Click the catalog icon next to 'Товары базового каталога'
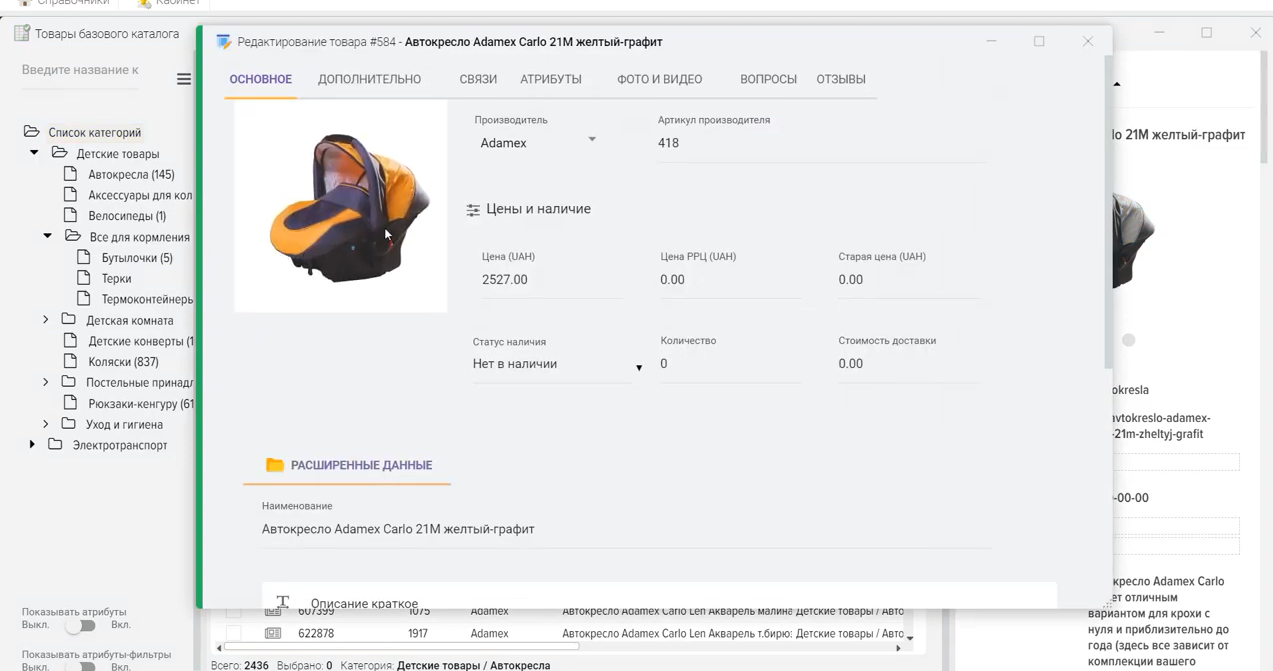 click(21, 34)
